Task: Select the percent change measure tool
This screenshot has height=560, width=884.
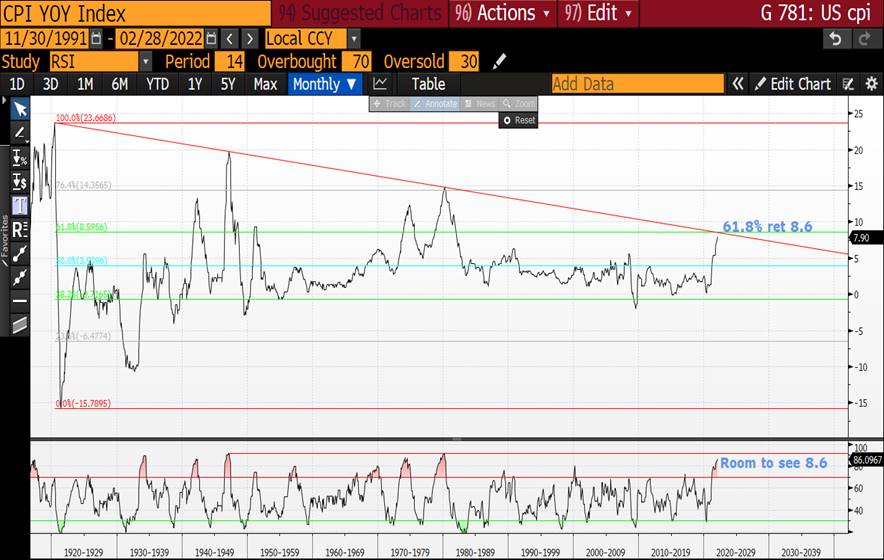Action: click(x=19, y=158)
